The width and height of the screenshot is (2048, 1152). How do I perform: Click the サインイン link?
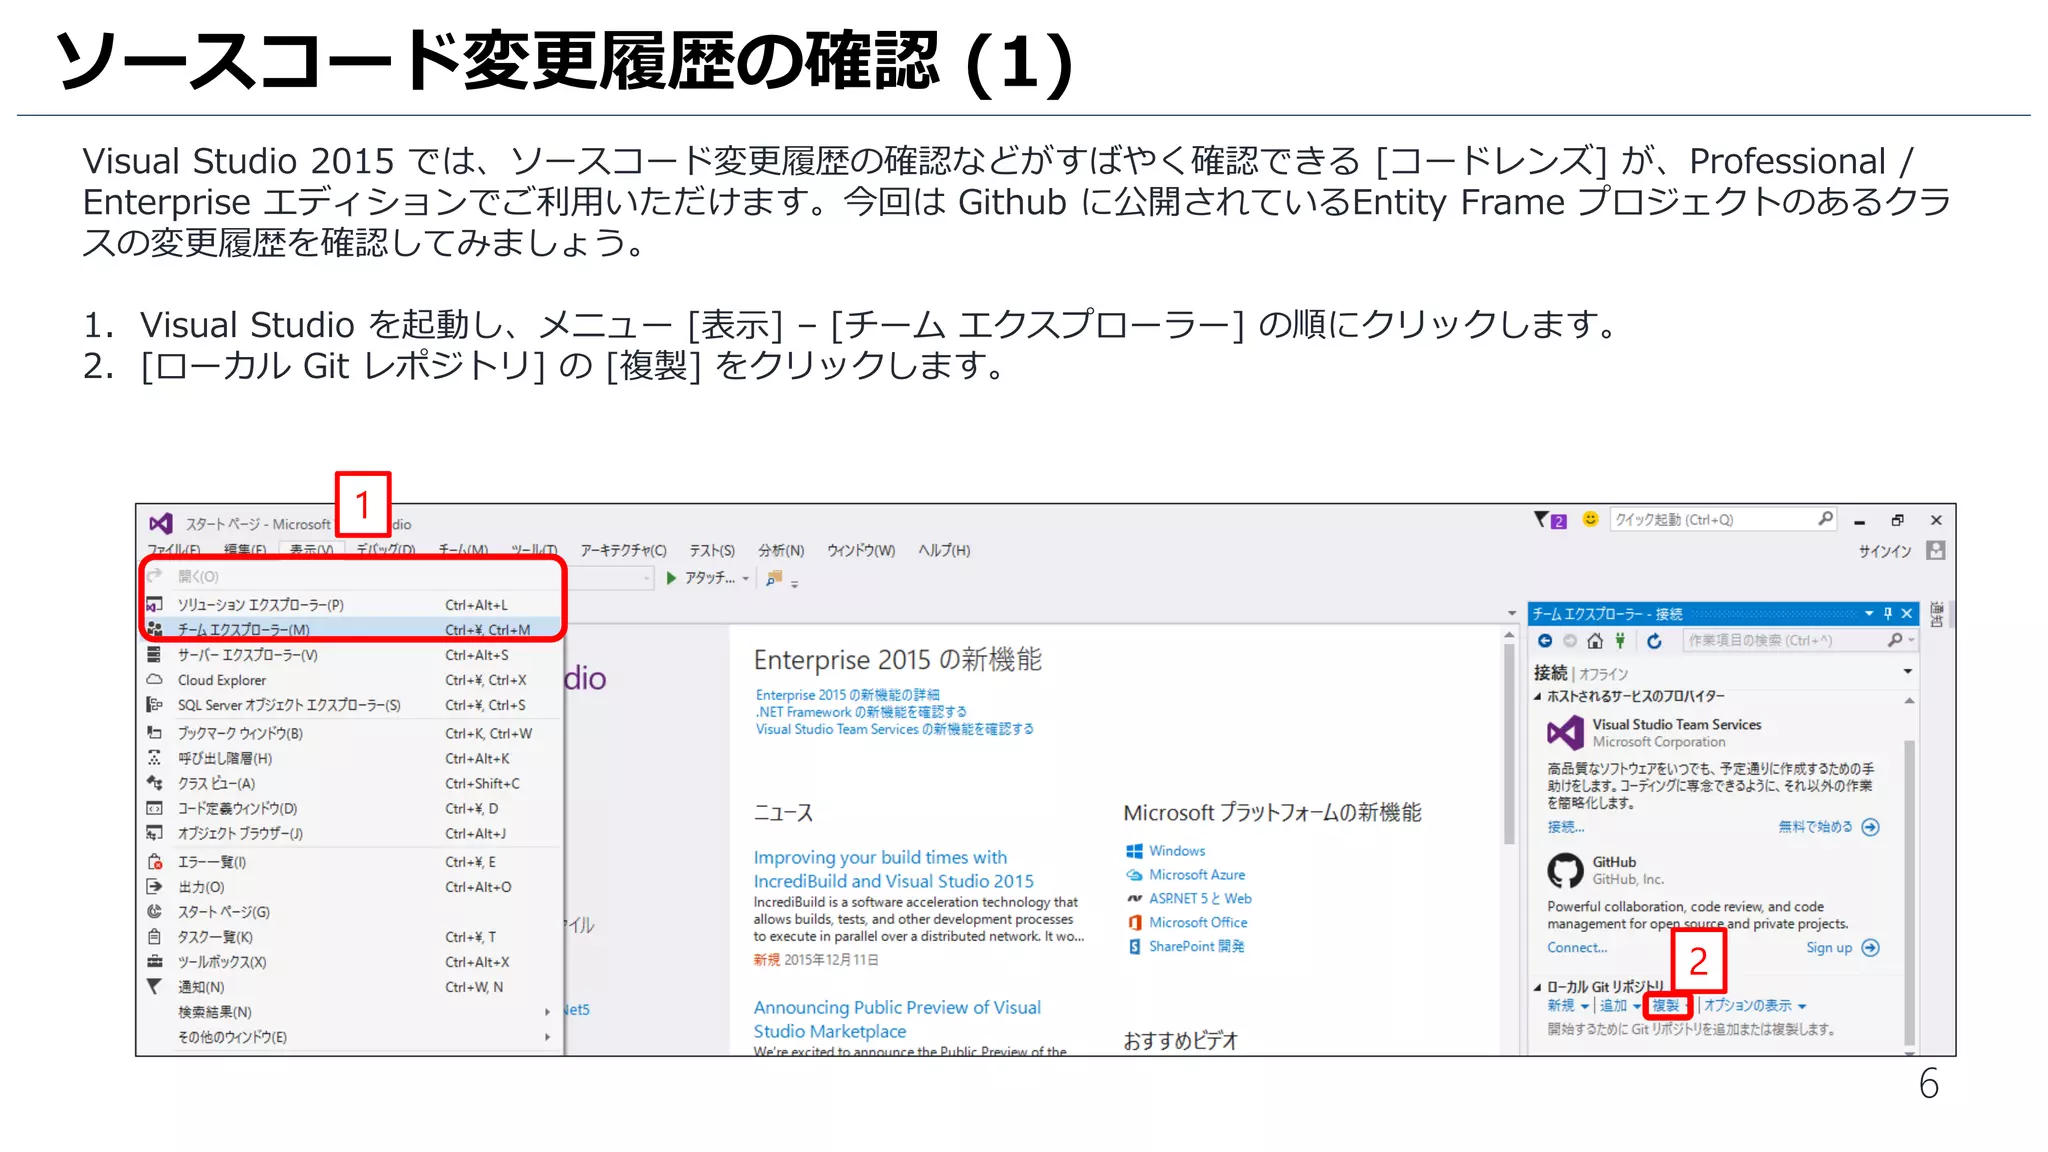tap(1885, 551)
